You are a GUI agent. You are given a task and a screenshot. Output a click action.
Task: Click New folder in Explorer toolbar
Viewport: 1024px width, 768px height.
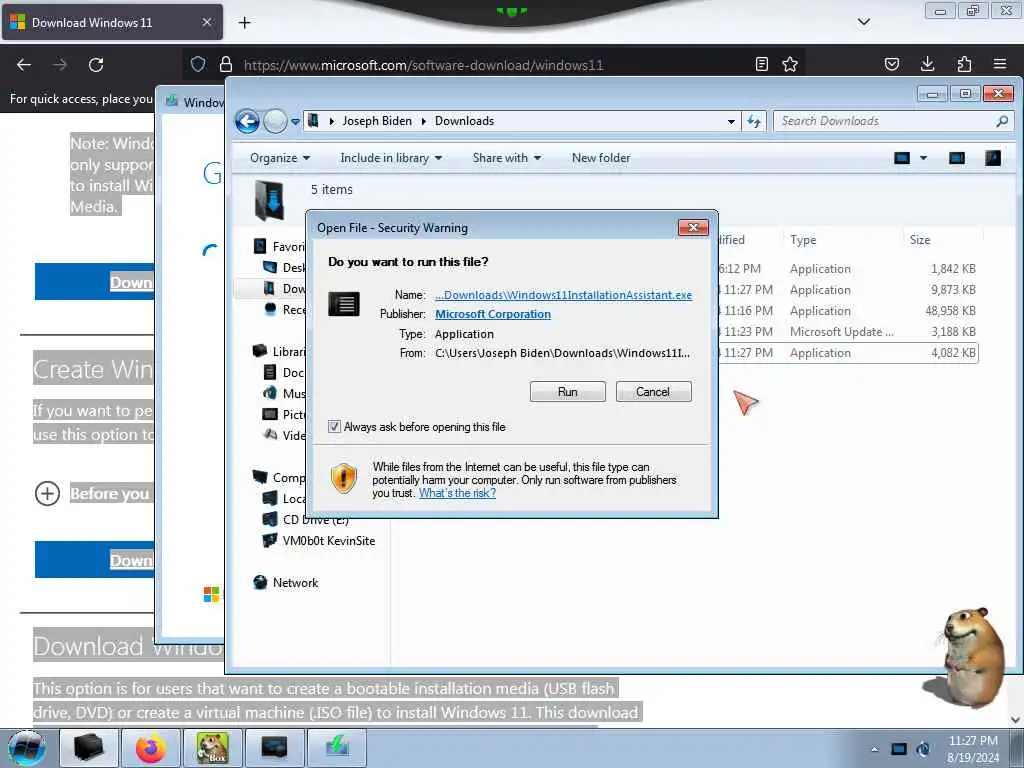pyautogui.click(x=601, y=158)
